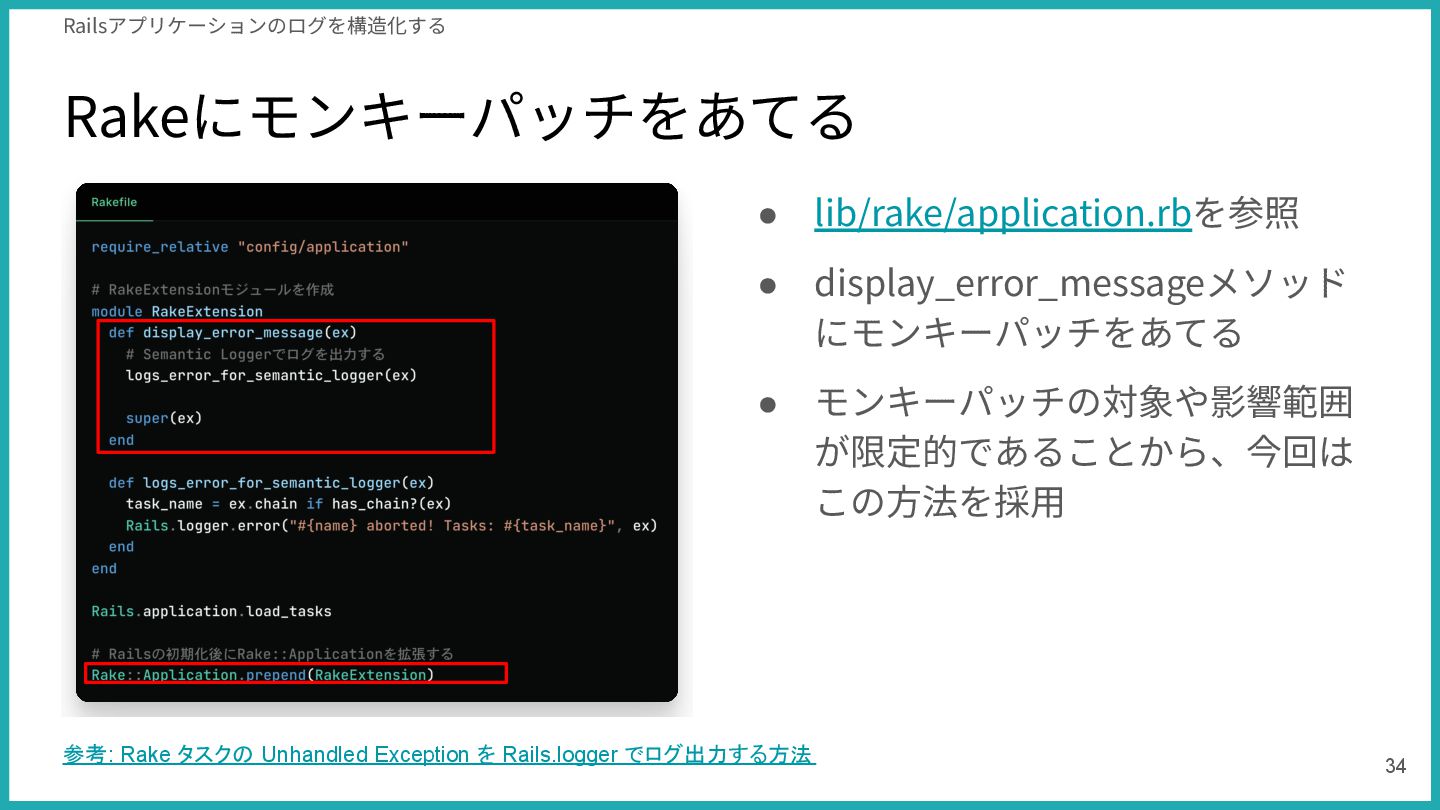Image resolution: width=1440 pixels, height=810 pixels.
Task: Click the 'task_name = ex.chain' line
Action: point(288,504)
